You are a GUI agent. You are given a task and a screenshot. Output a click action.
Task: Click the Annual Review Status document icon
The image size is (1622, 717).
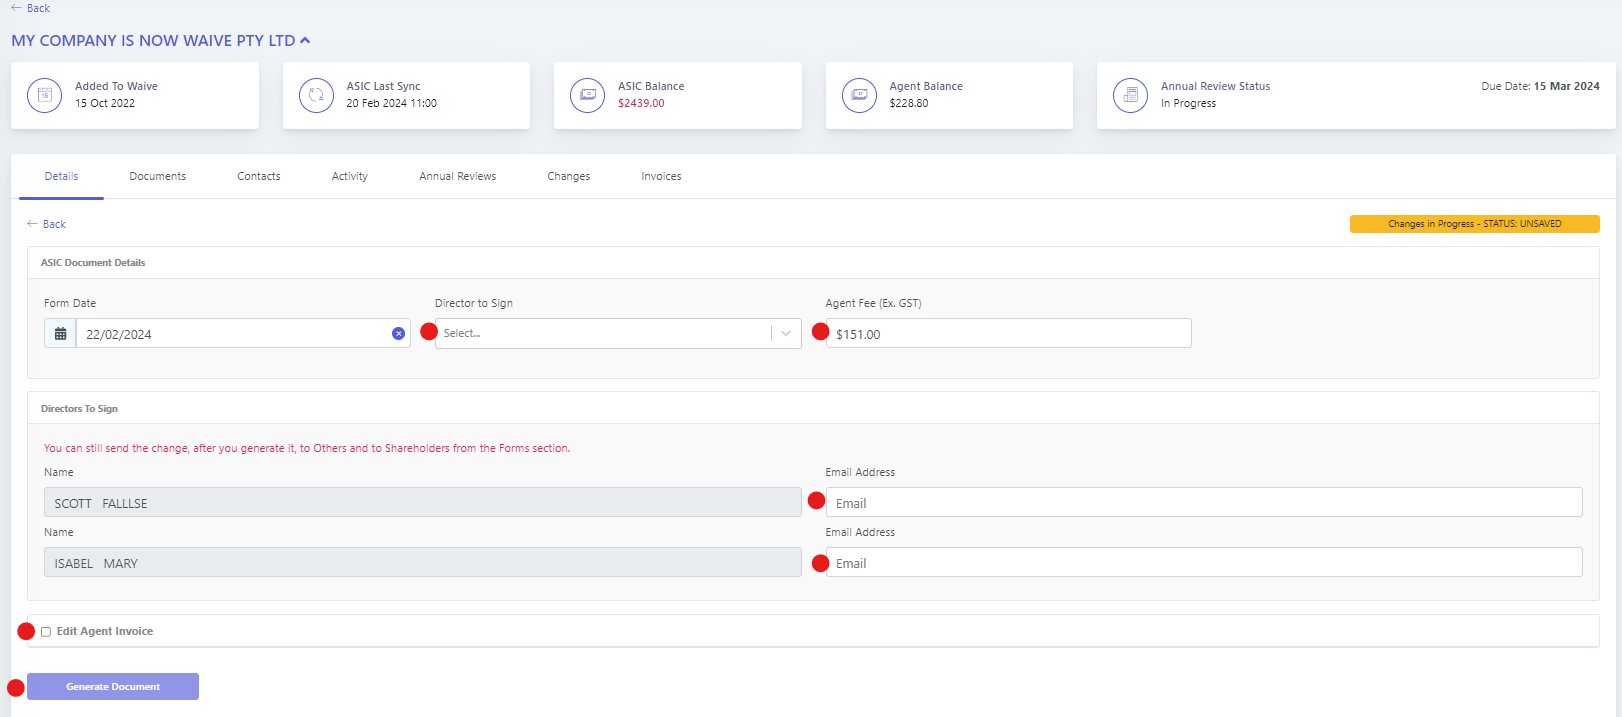point(1130,95)
